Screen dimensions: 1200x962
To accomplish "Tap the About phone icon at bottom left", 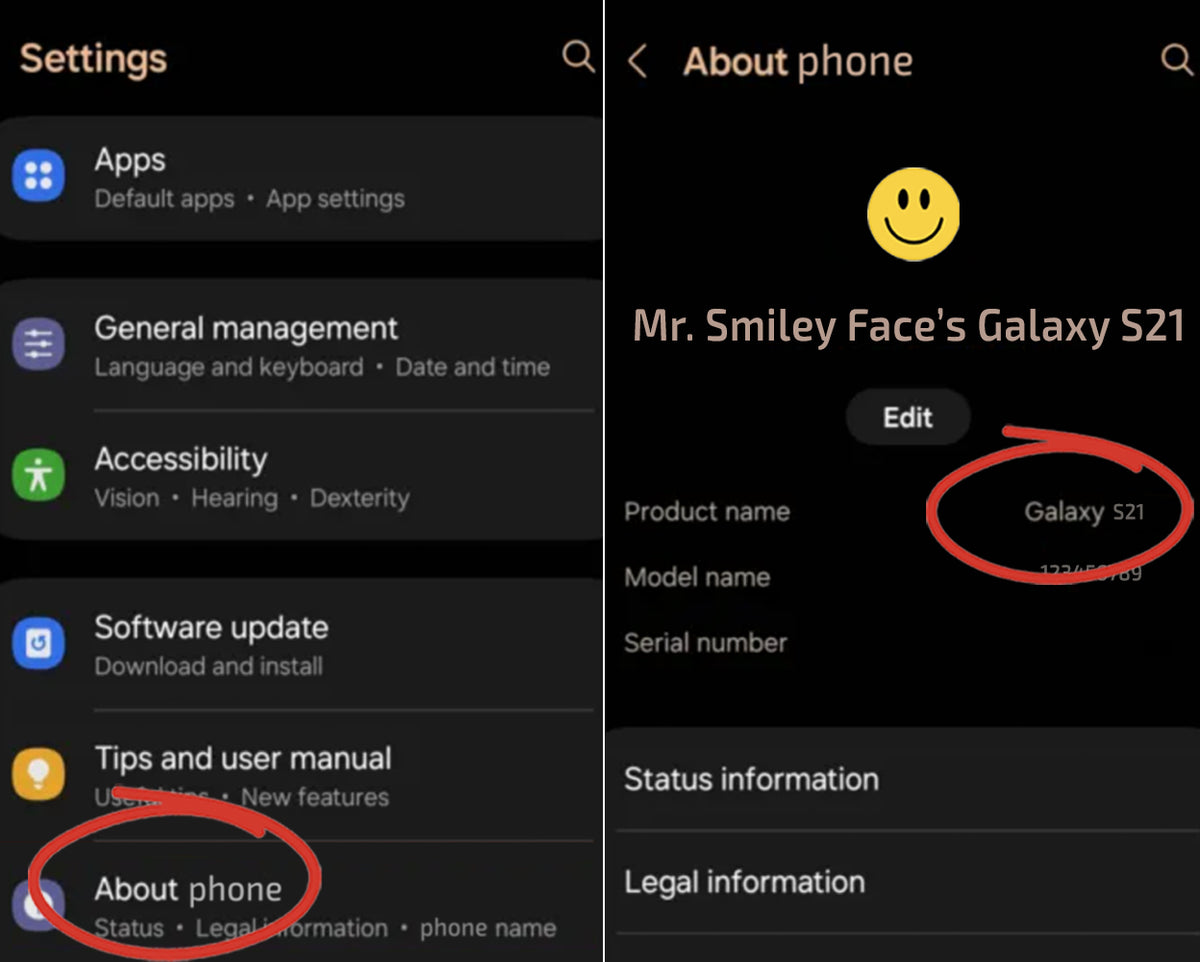I will click(38, 905).
